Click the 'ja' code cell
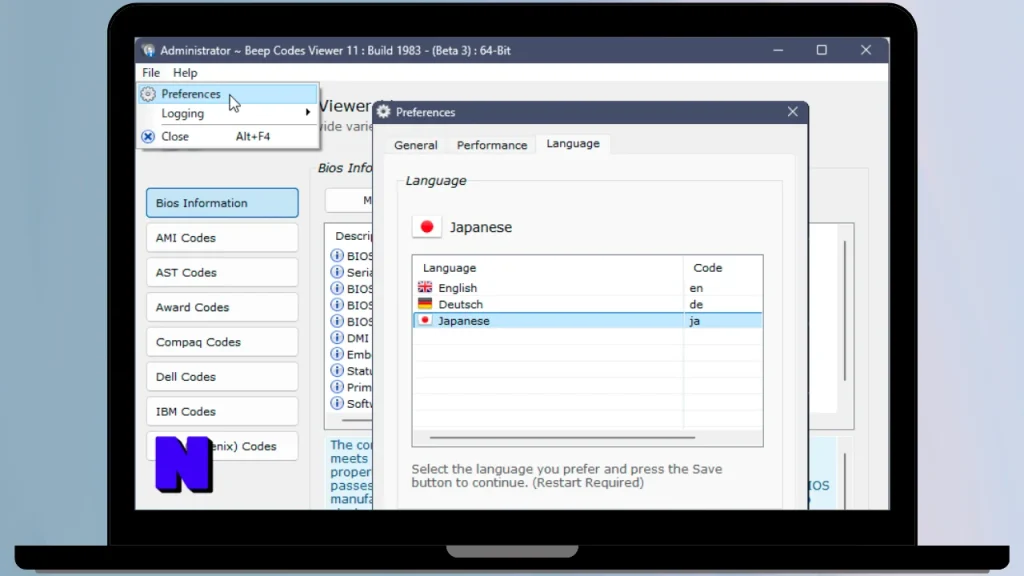This screenshot has width=1024, height=576. click(695, 321)
